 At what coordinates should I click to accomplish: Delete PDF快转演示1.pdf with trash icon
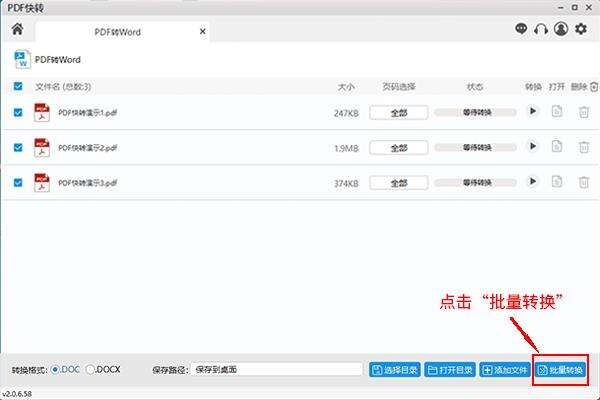(x=584, y=112)
